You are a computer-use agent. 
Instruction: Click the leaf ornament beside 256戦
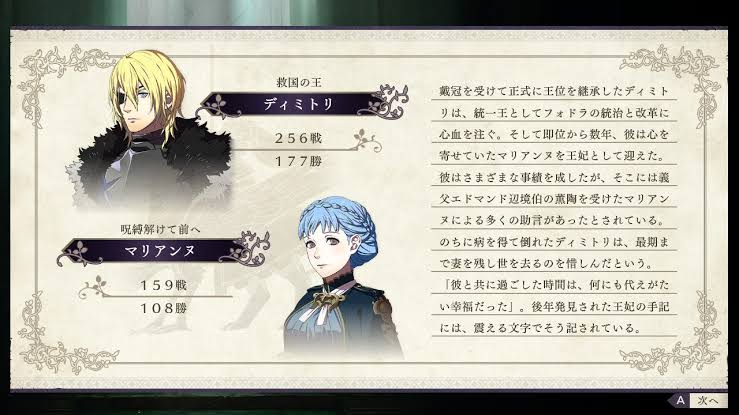click(367, 140)
